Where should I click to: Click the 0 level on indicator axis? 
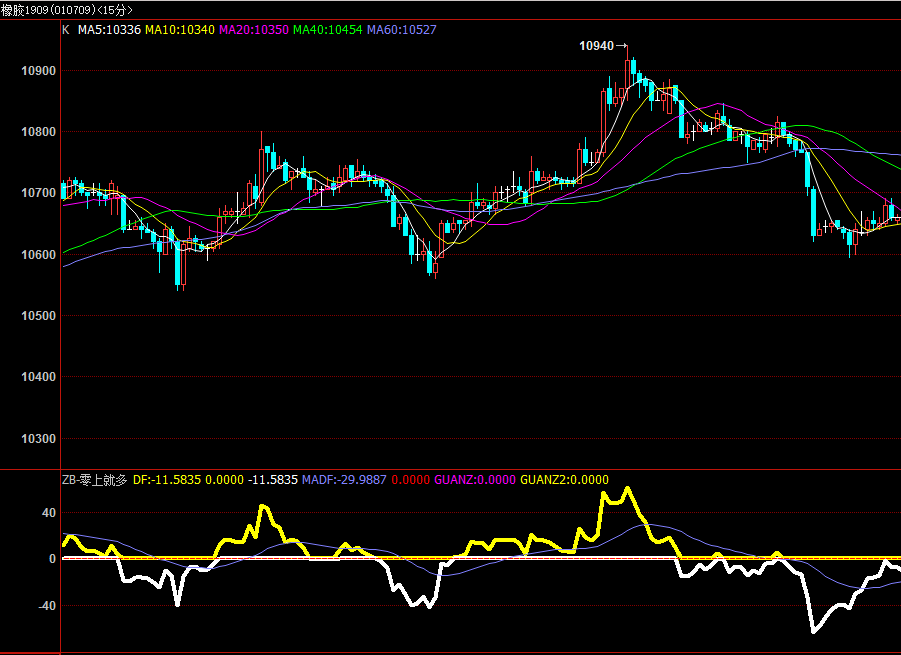[52, 559]
